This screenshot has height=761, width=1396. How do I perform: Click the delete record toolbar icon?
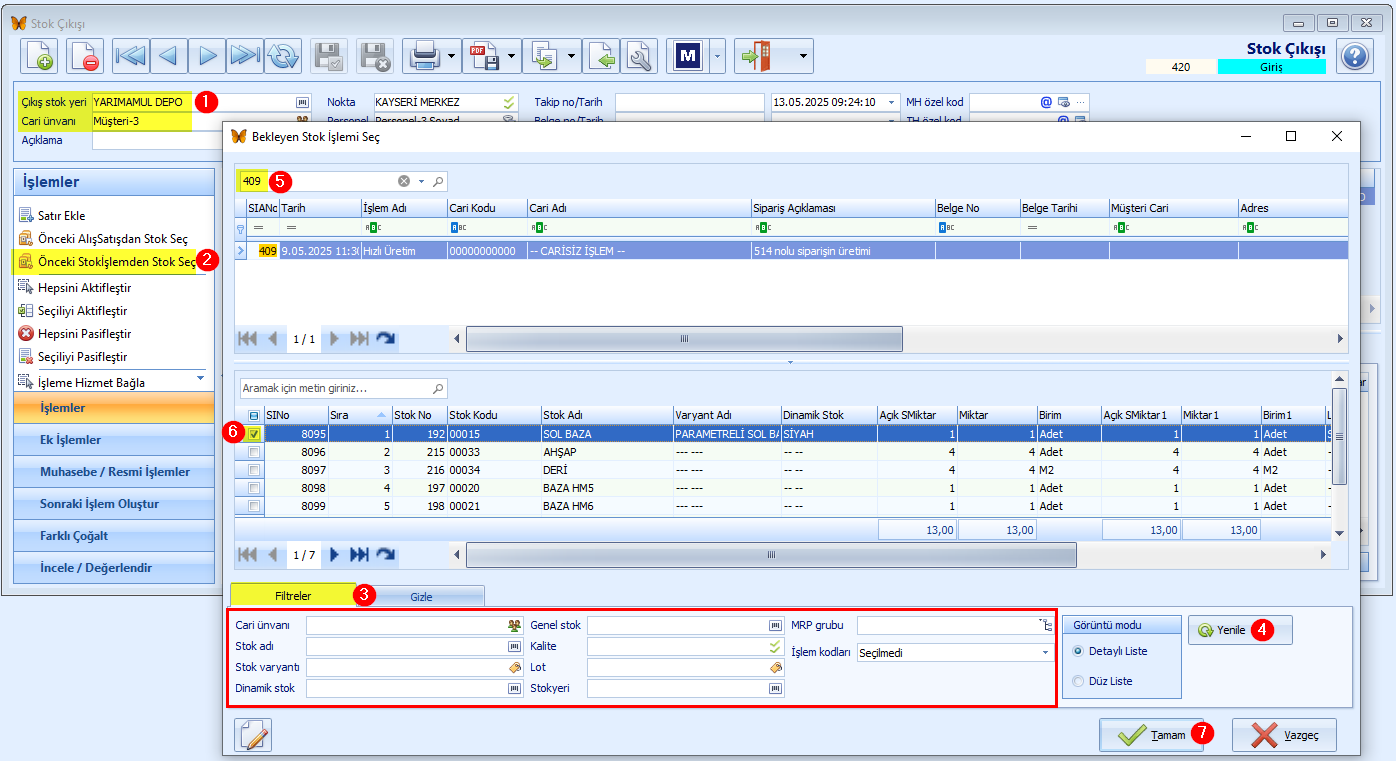[85, 56]
